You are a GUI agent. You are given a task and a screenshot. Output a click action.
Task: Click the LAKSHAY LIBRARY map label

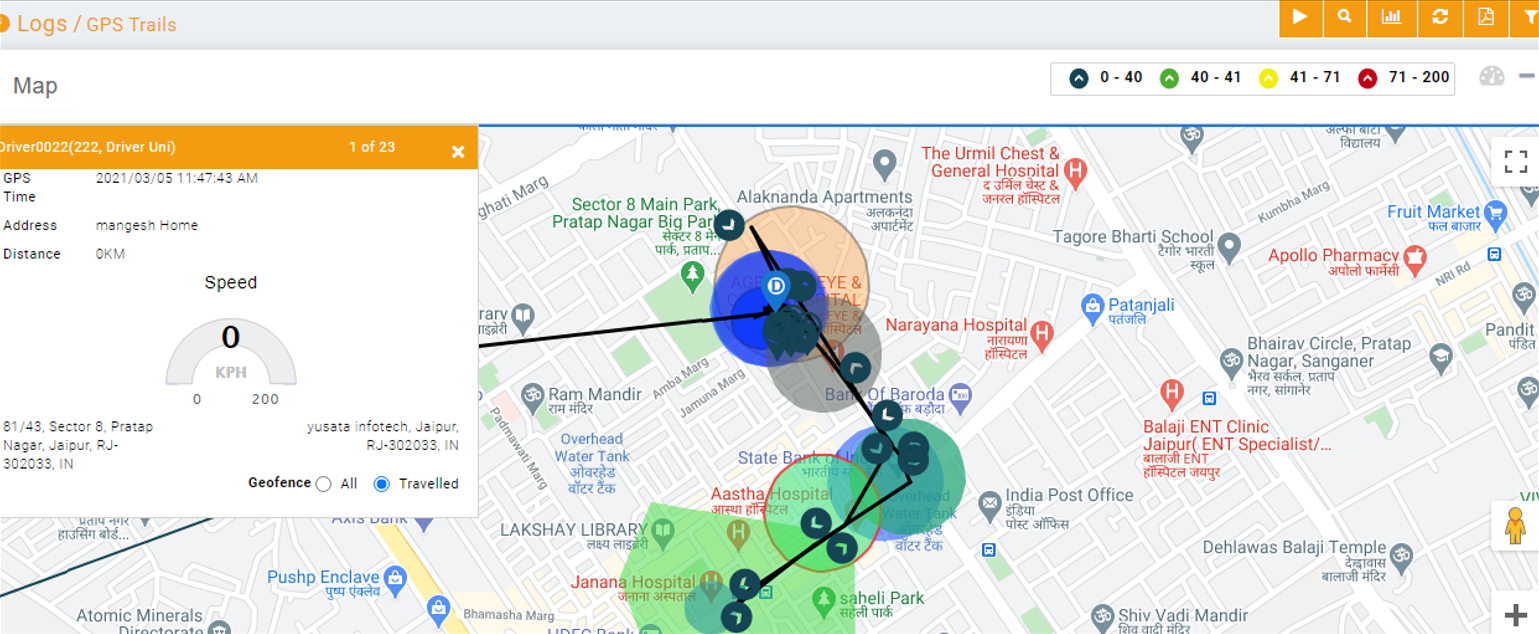[x=574, y=537]
